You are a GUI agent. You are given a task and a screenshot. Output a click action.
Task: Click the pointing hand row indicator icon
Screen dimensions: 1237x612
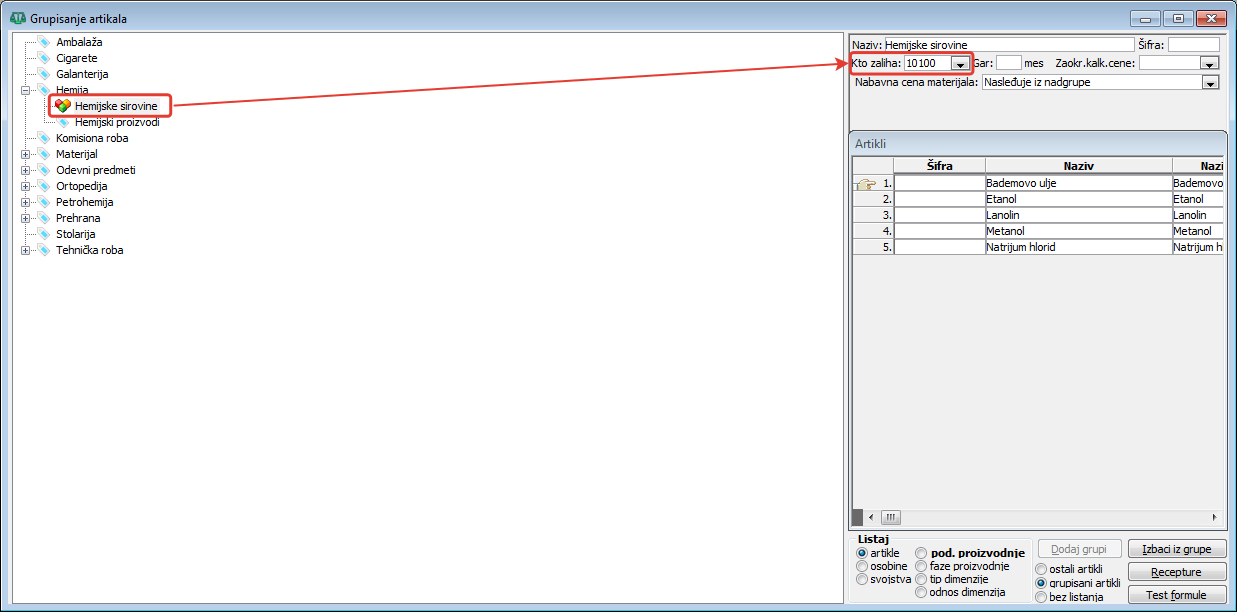pos(865,184)
